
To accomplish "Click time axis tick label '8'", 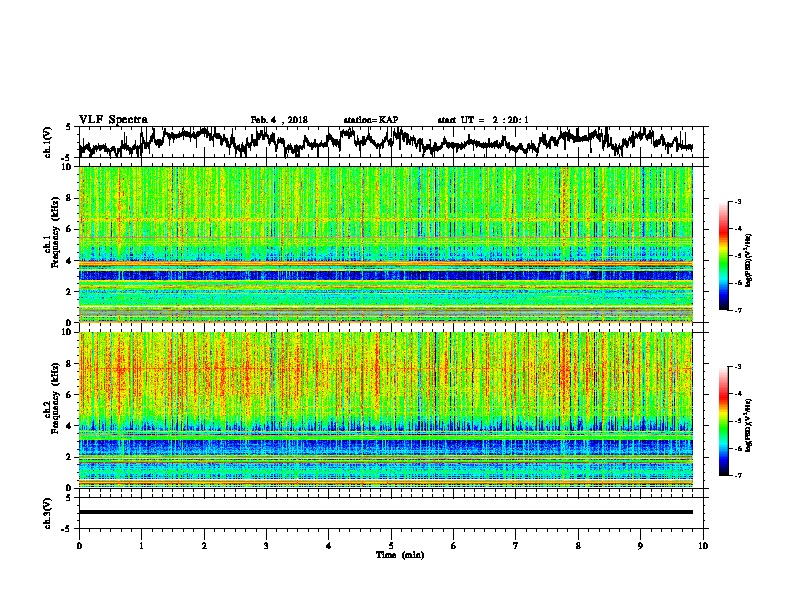I will pyautogui.click(x=578, y=546).
